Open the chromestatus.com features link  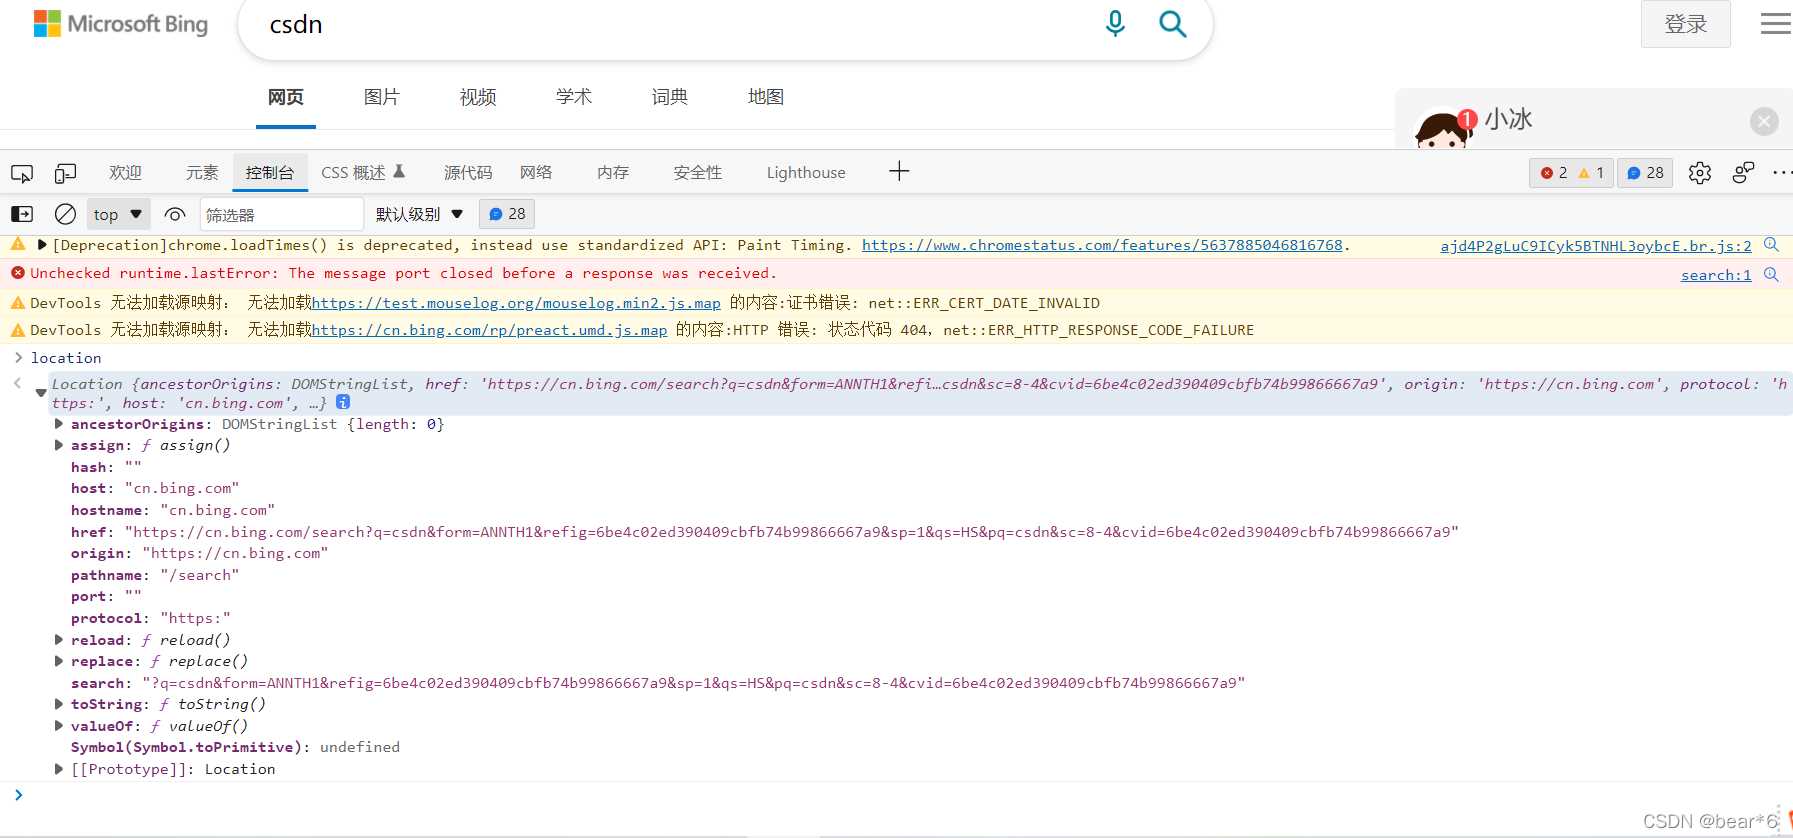point(1102,245)
